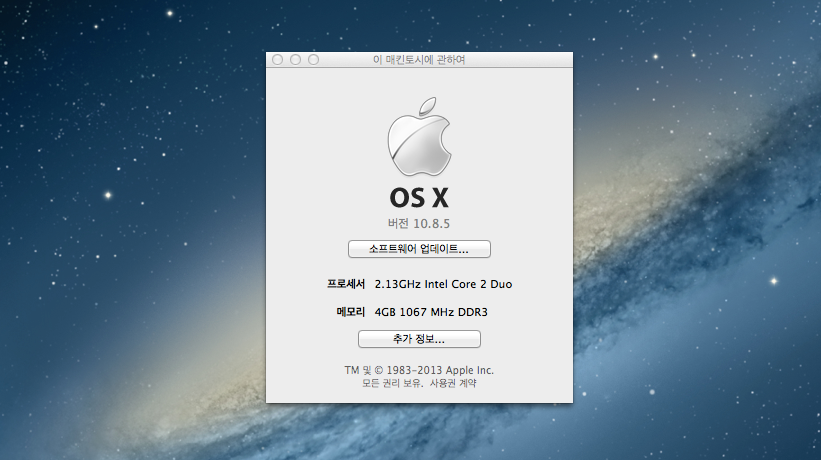This screenshot has height=460, width=821.
Task: Close the About This Mac window
Action: click(278, 60)
